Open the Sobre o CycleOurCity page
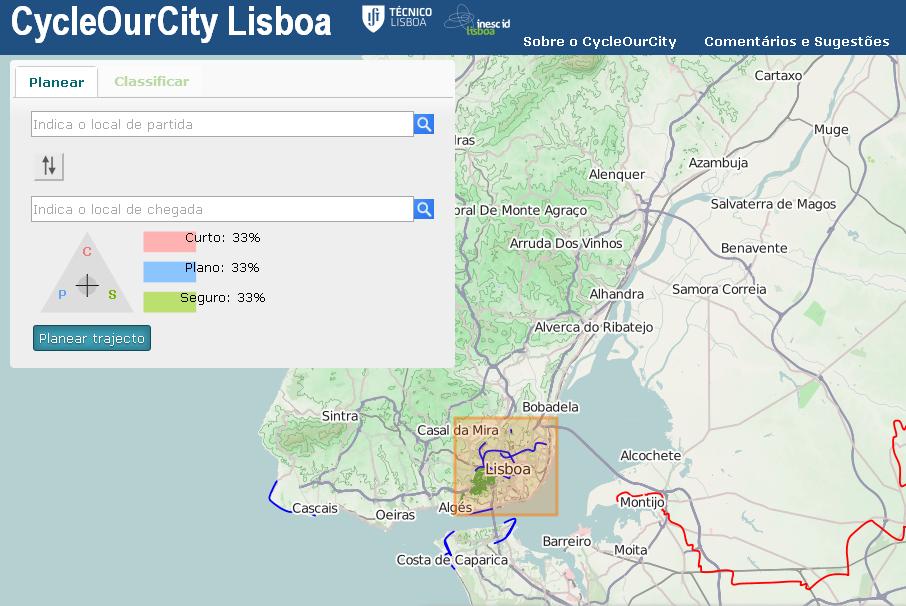 coord(599,41)
